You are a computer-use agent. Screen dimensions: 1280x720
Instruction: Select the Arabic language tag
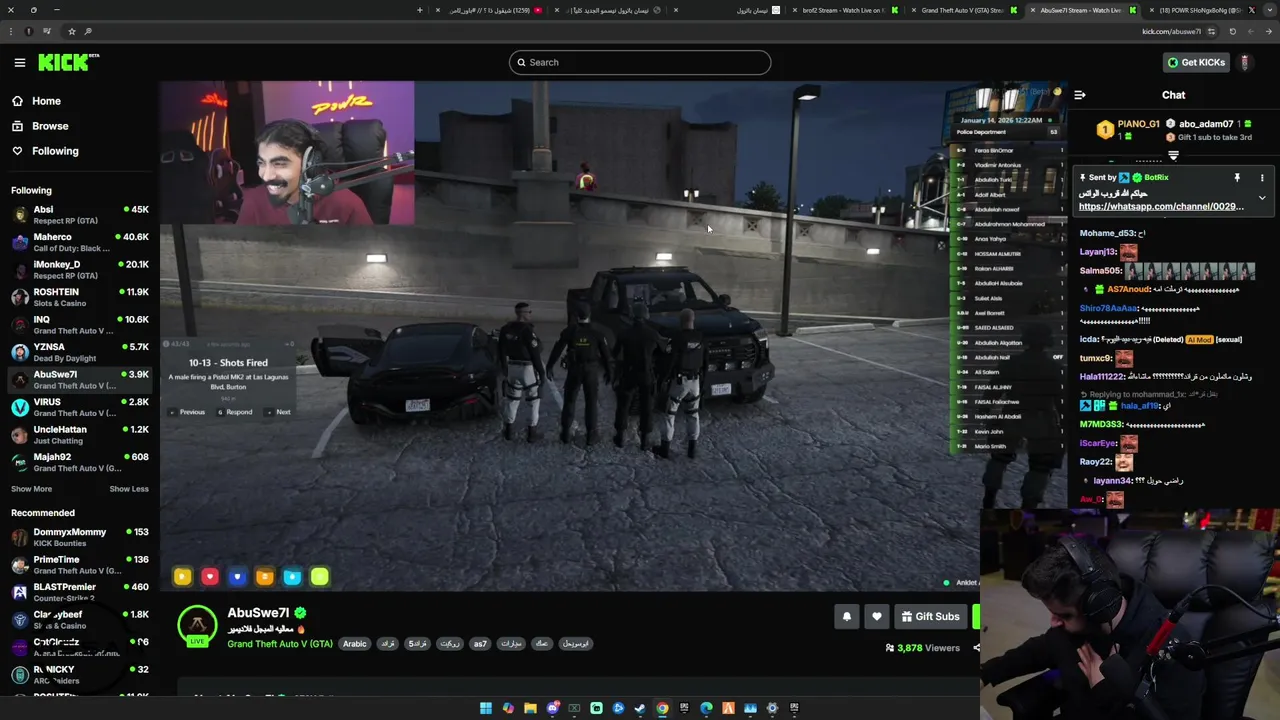tap(355, 644)
